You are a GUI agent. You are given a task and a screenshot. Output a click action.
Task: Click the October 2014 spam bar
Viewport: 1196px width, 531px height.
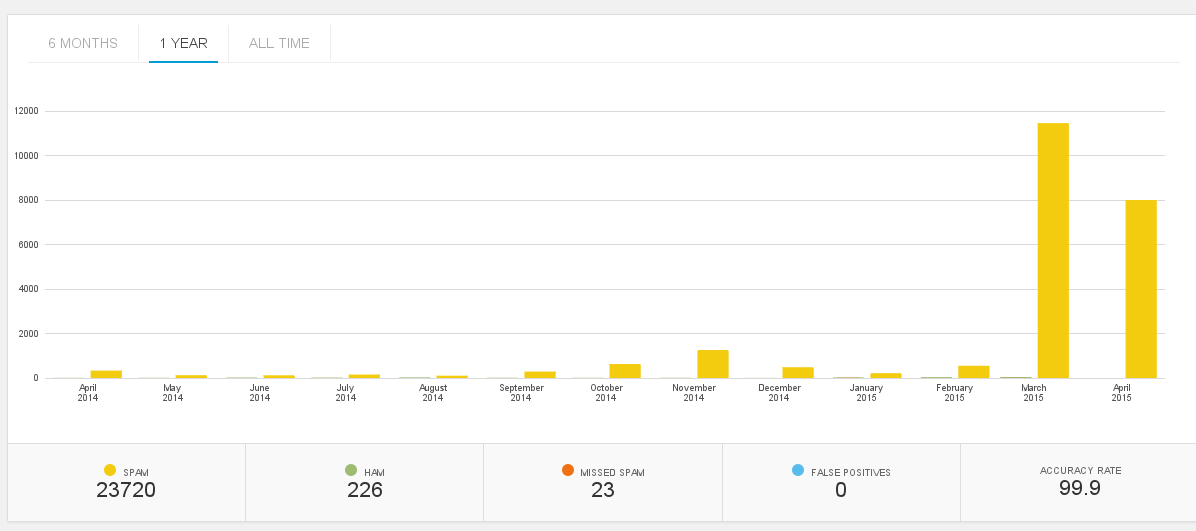[x=625, y=371]
